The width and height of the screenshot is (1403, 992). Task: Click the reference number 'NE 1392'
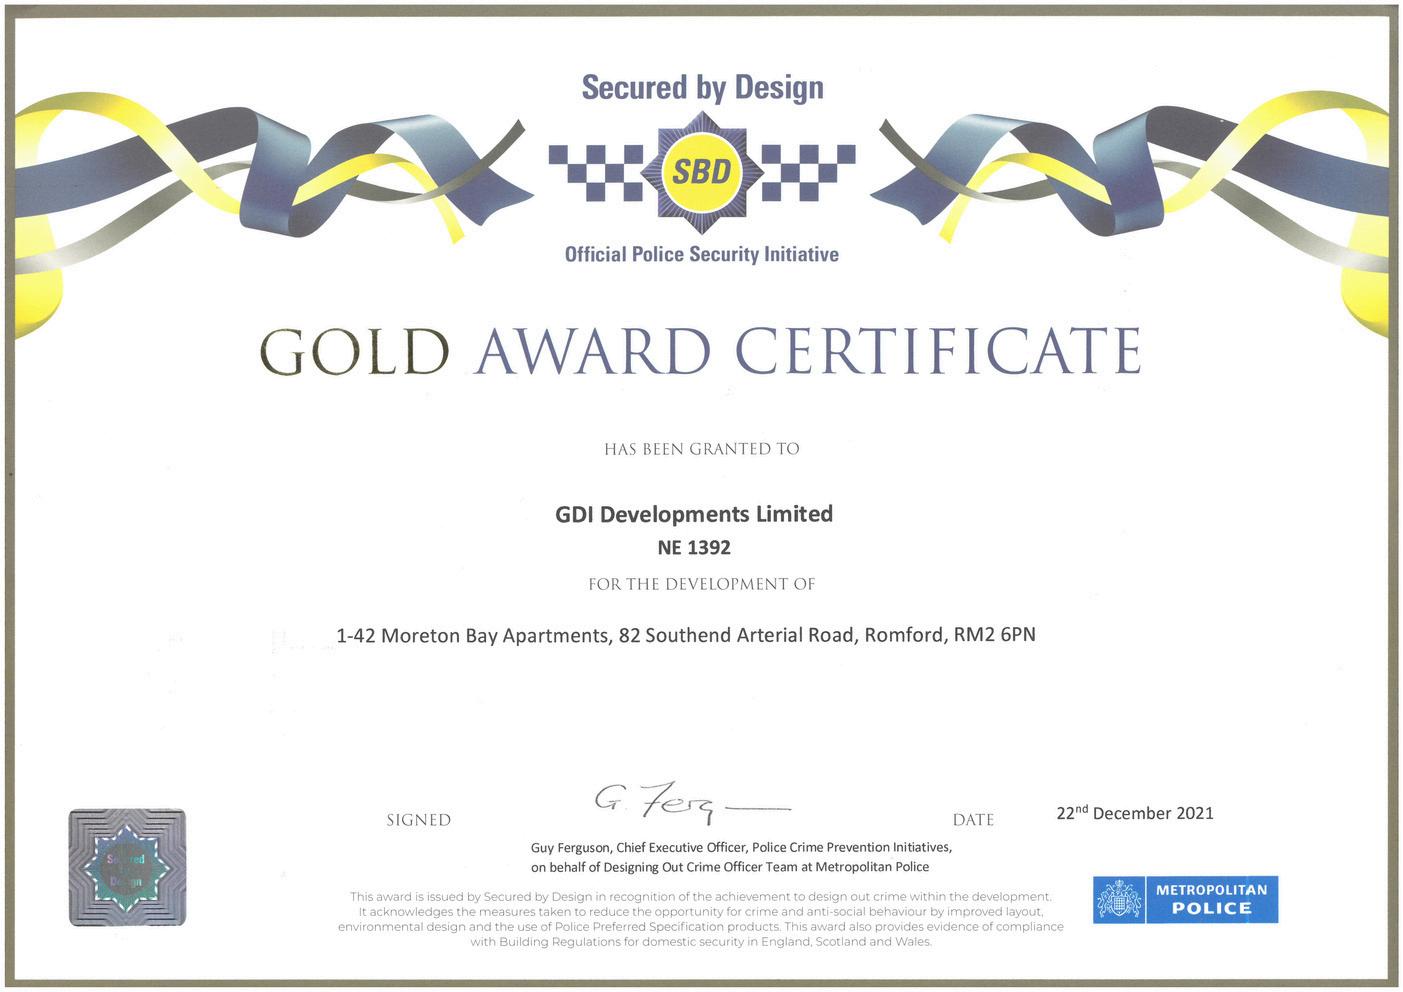[694, 548]
